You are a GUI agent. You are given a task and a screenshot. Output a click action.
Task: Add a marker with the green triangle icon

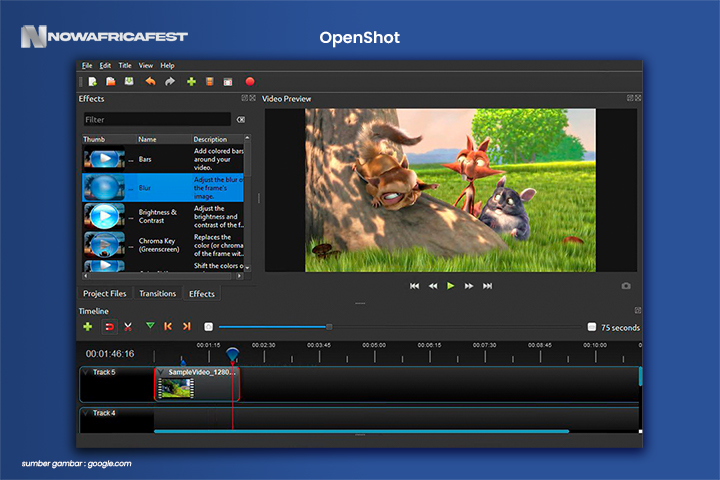pos(150,326)
